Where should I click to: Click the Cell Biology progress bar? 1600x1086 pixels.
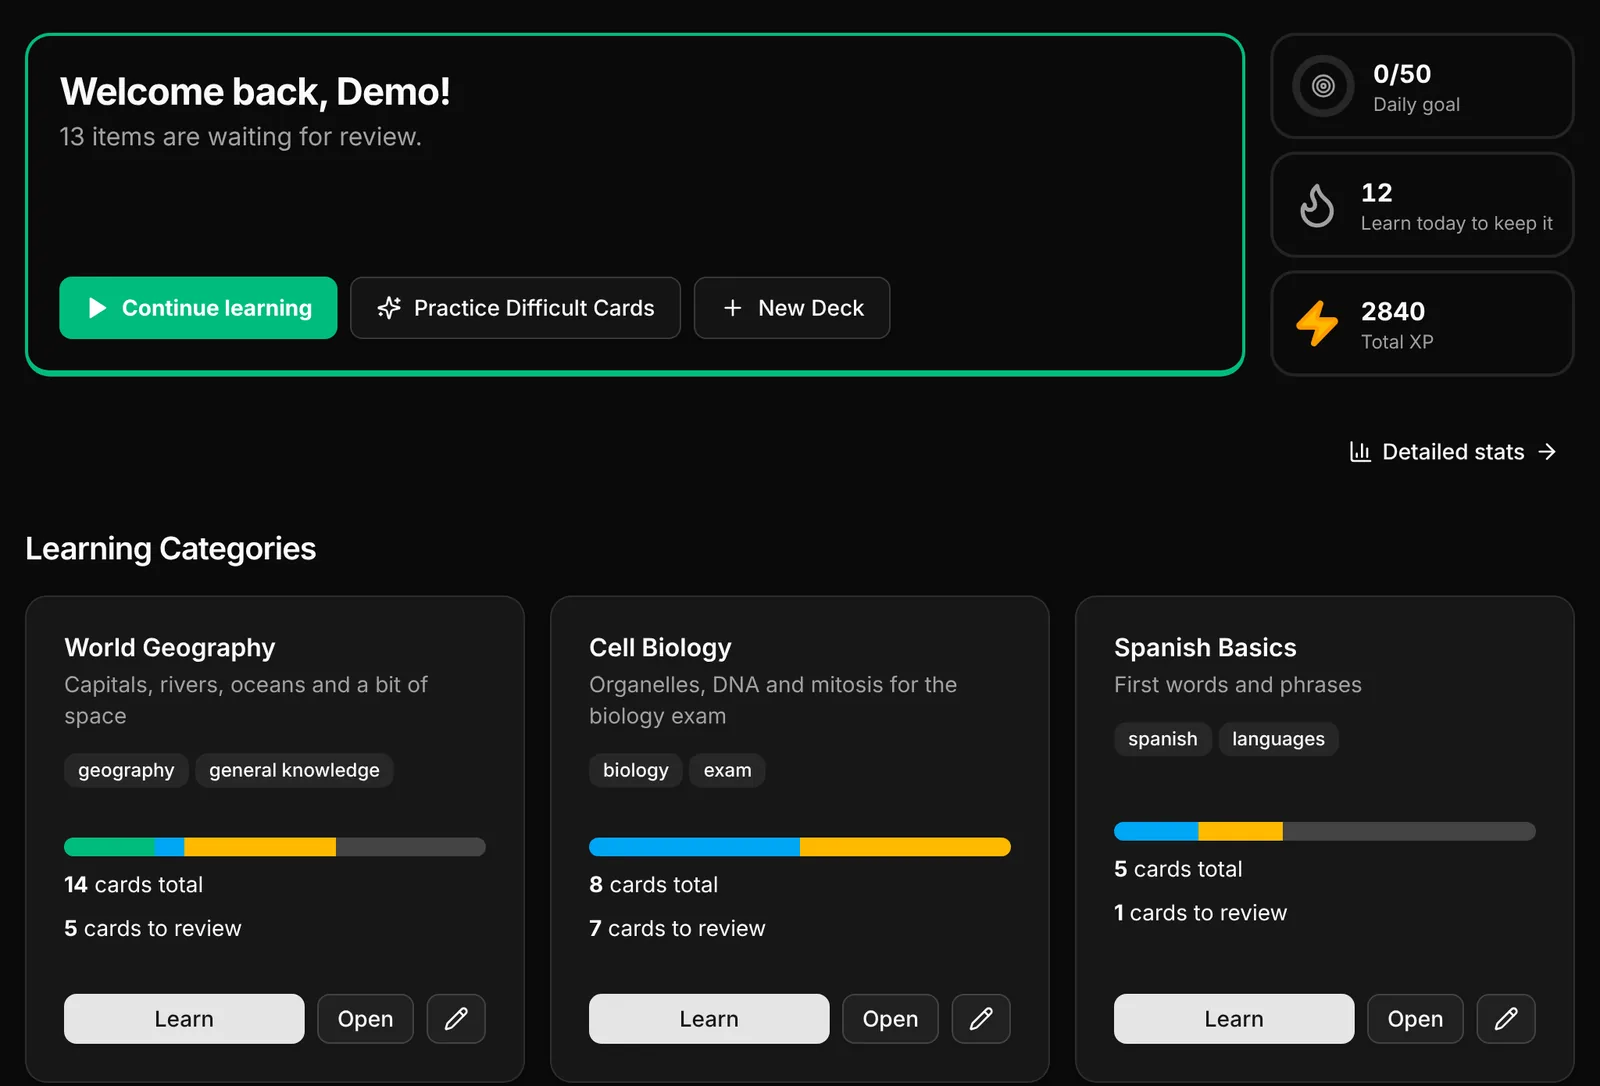click(800, 847)
